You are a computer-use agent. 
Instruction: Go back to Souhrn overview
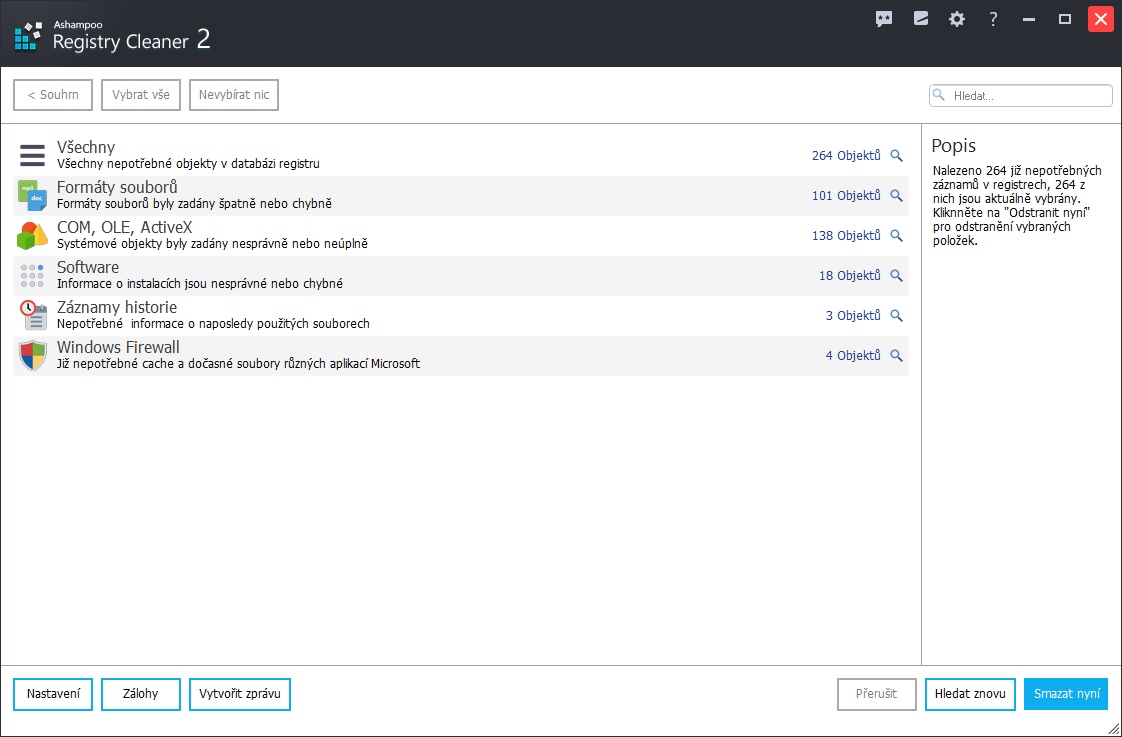[x=53, y=95]
